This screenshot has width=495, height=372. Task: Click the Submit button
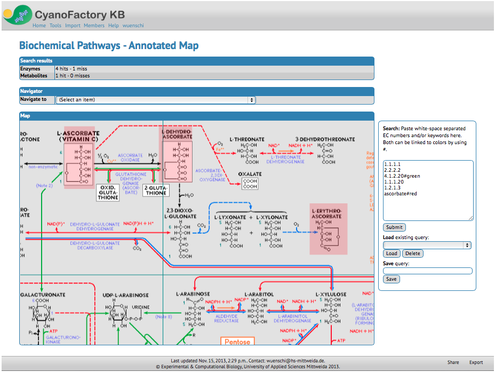point(394,227)
